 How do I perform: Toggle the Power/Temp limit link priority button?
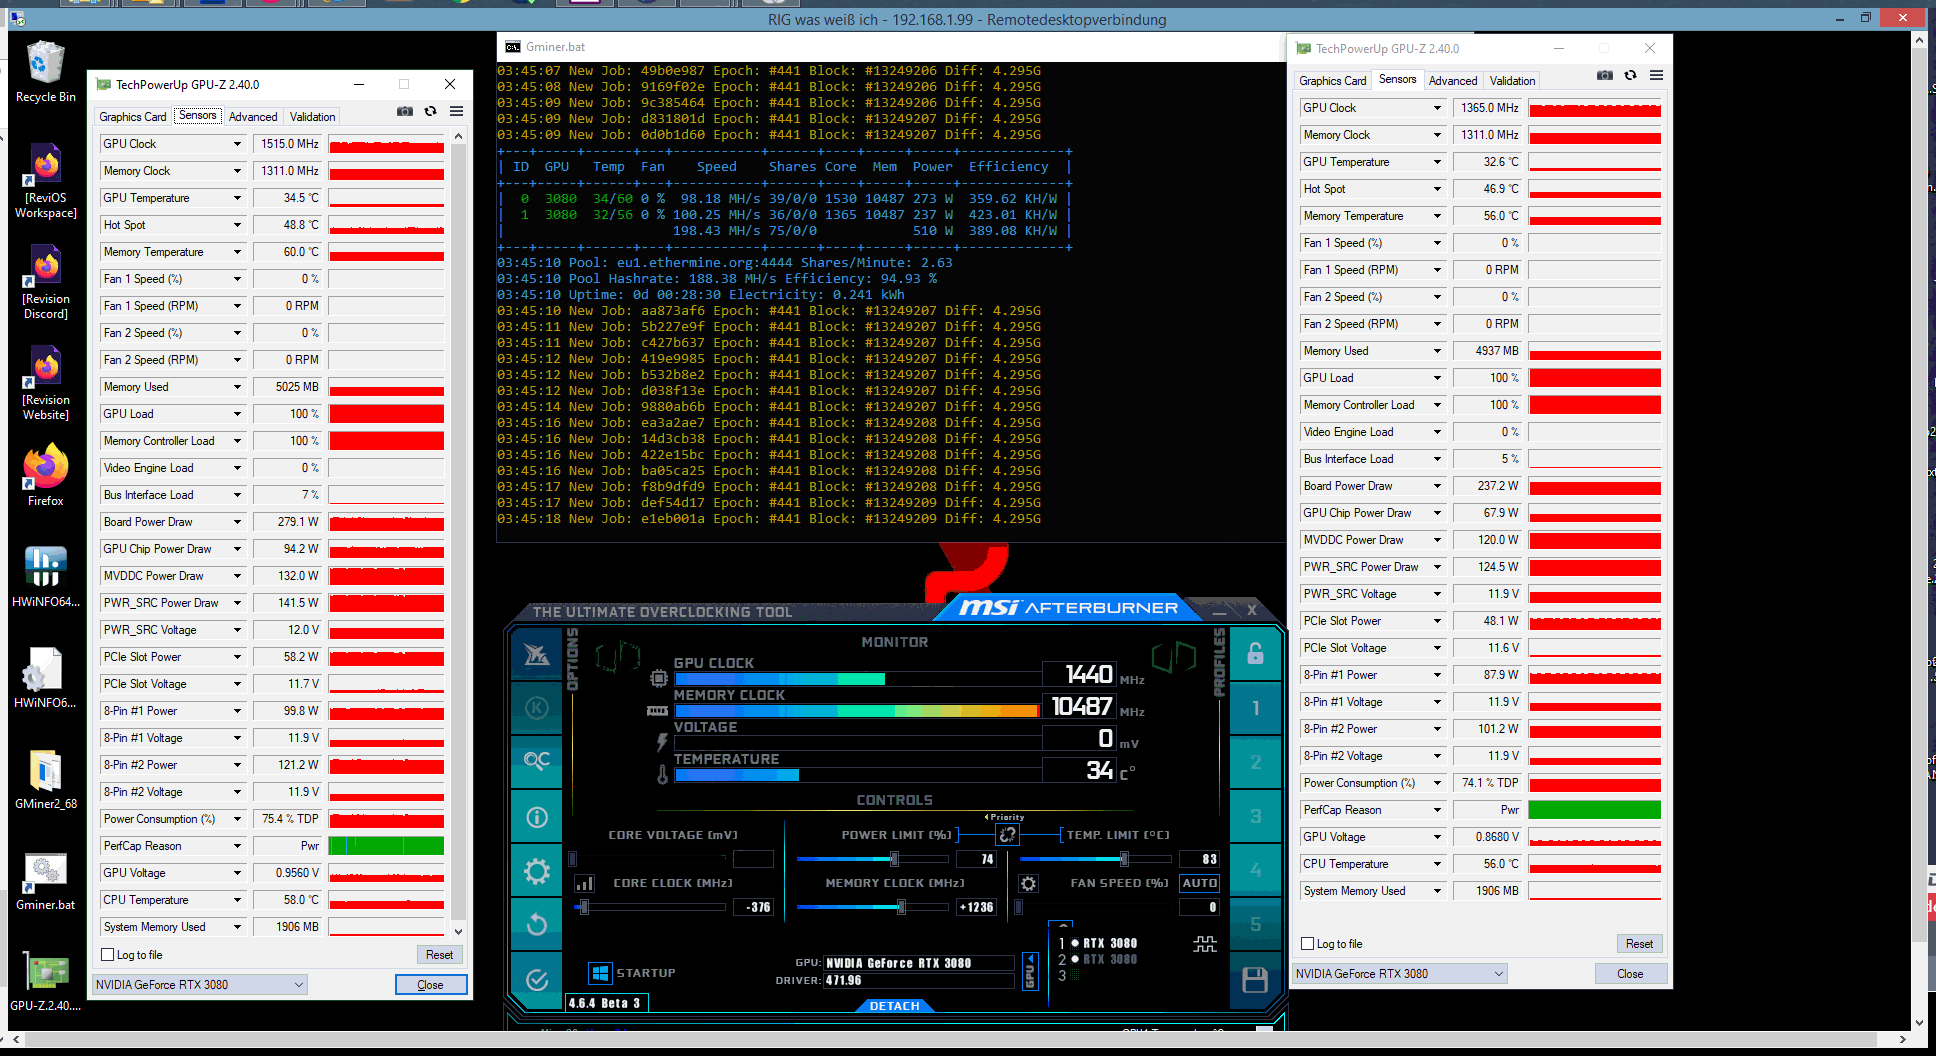[1007, 834]
